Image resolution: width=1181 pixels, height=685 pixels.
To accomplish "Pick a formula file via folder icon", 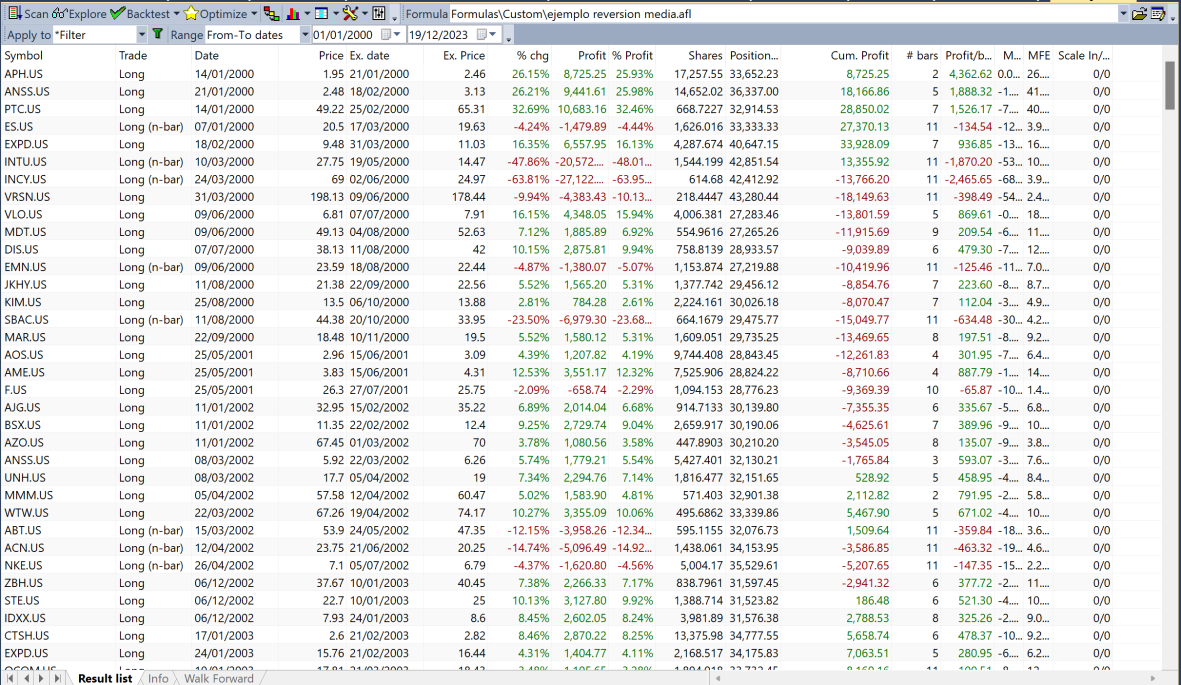I will tap(1140, 14).
